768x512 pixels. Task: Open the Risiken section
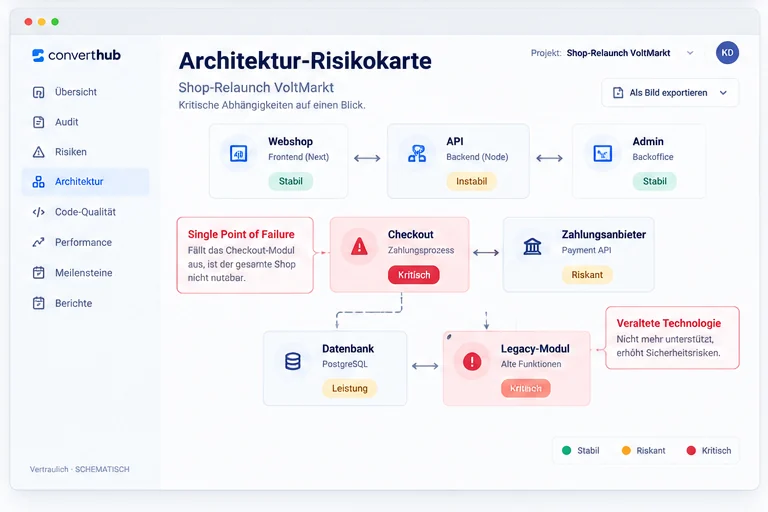click(86, 152)
